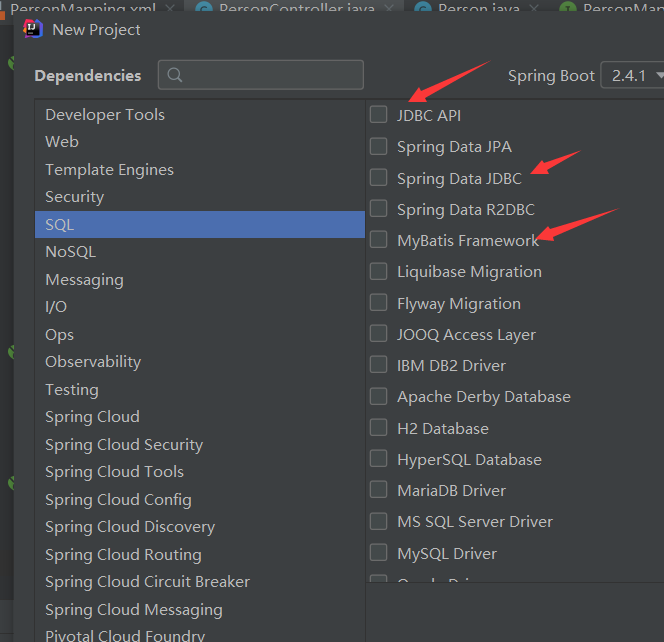The image size is (664, 642).
Task: Choose the Security category
Action: pyautogui.click(x=199, y=197)
